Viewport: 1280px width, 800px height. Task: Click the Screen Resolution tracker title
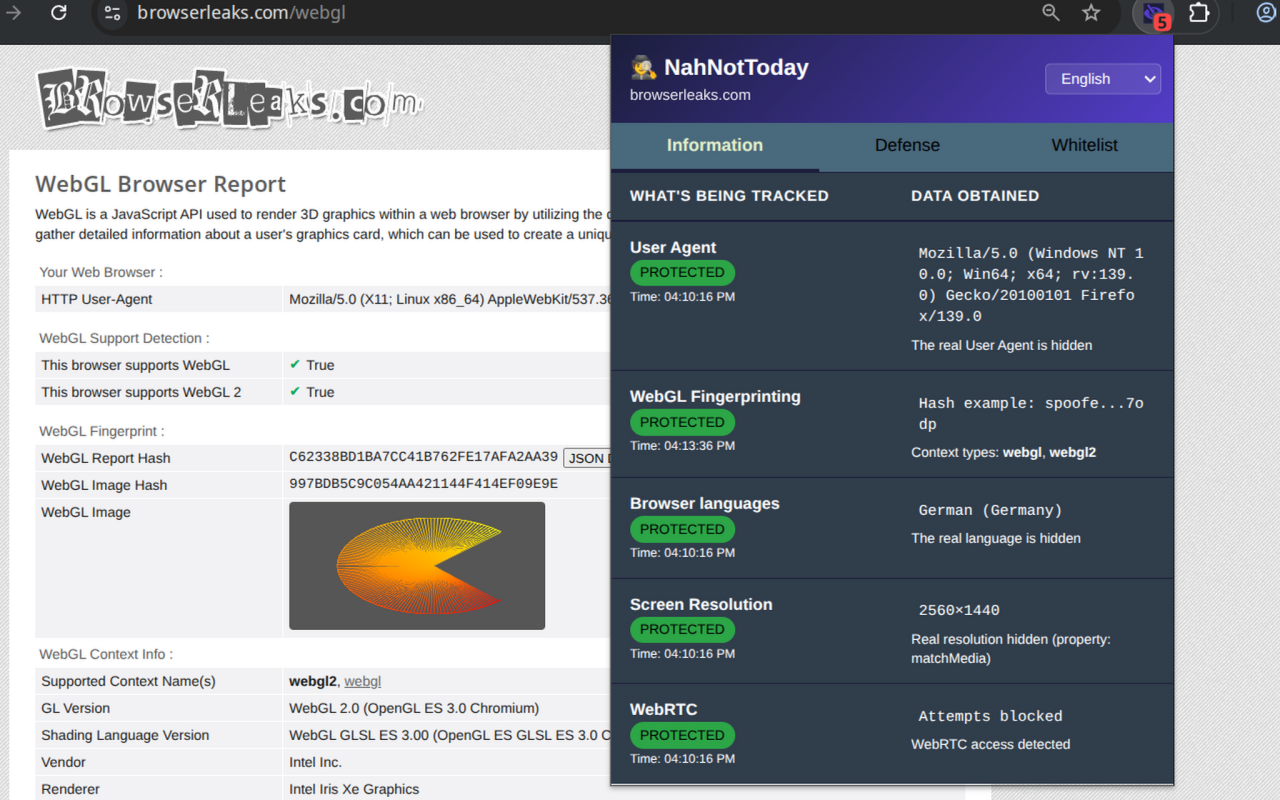(x=701, y=605)
